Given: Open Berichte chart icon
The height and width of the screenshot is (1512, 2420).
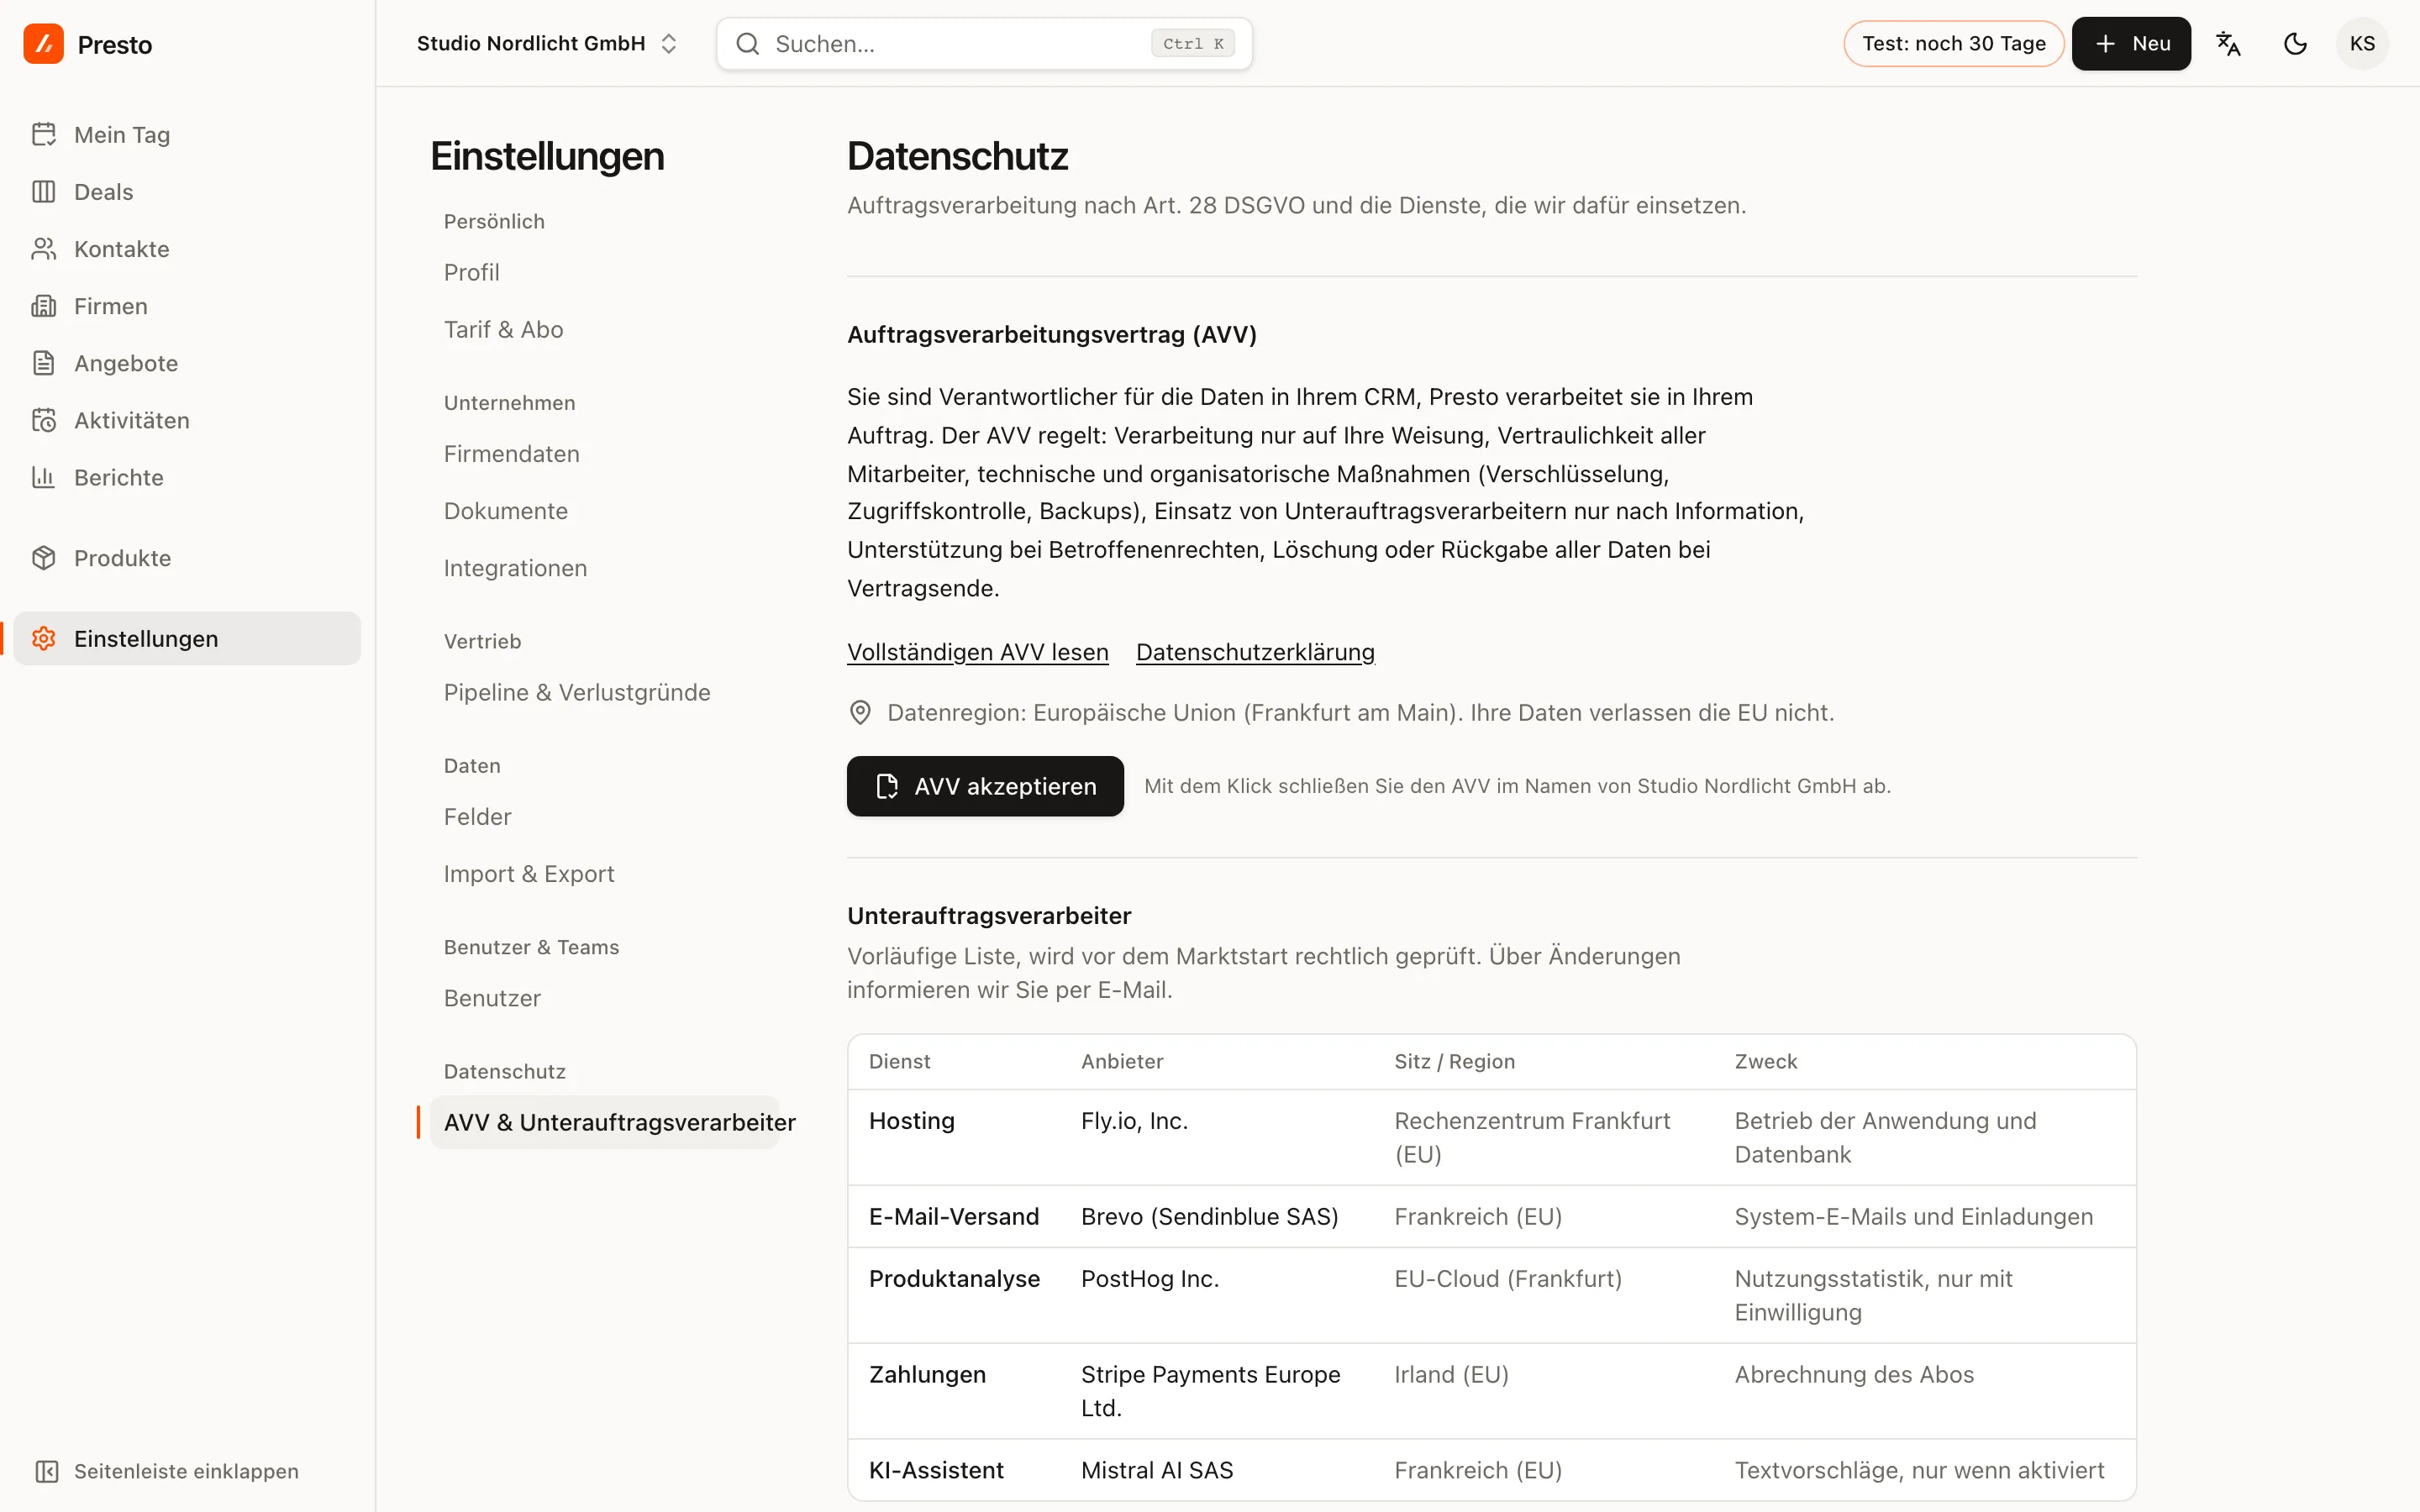Looking at the screenshot, I should 43,476.
